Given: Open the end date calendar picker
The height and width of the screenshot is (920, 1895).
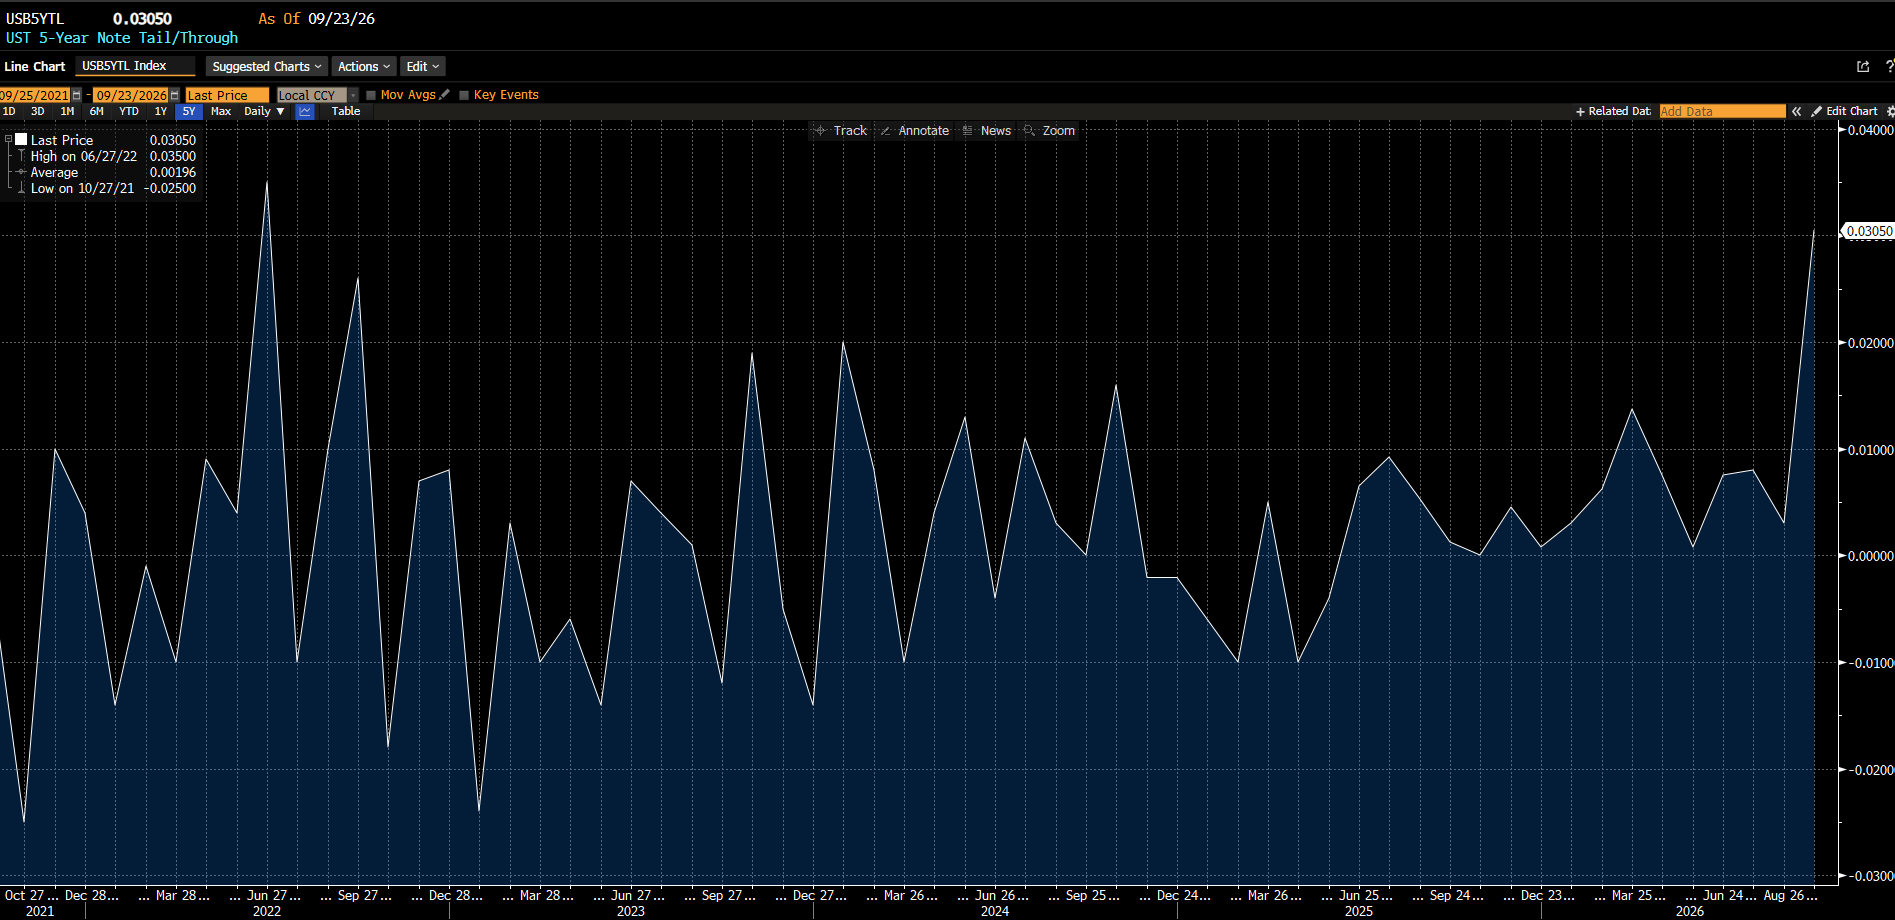Looking at the screenshot, I should pyautogui.click(x=175, y=95).
